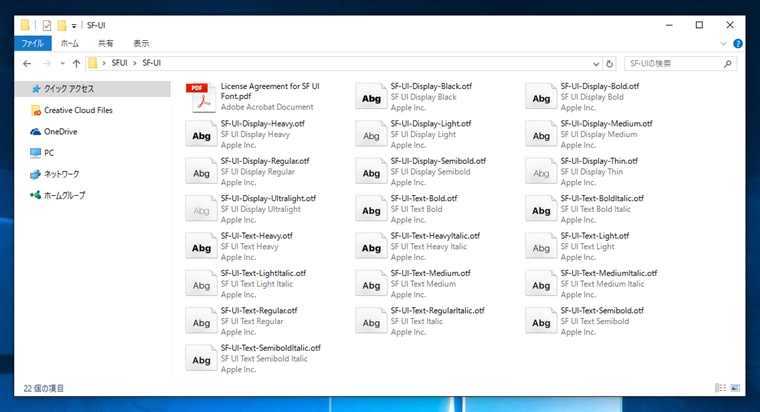760x412 pixels.
Task: Click the SF-UIの検索 search box
Action: (681, 63)
